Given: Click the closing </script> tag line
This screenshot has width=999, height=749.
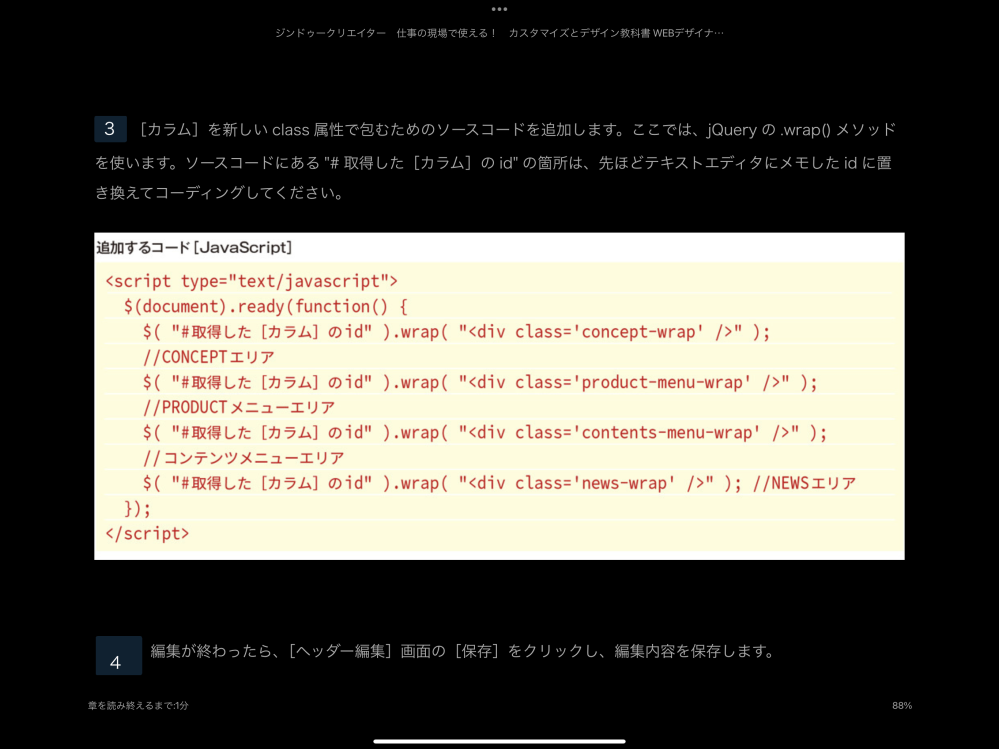Looking at the screenshot, I should click(x=147, y=533).
